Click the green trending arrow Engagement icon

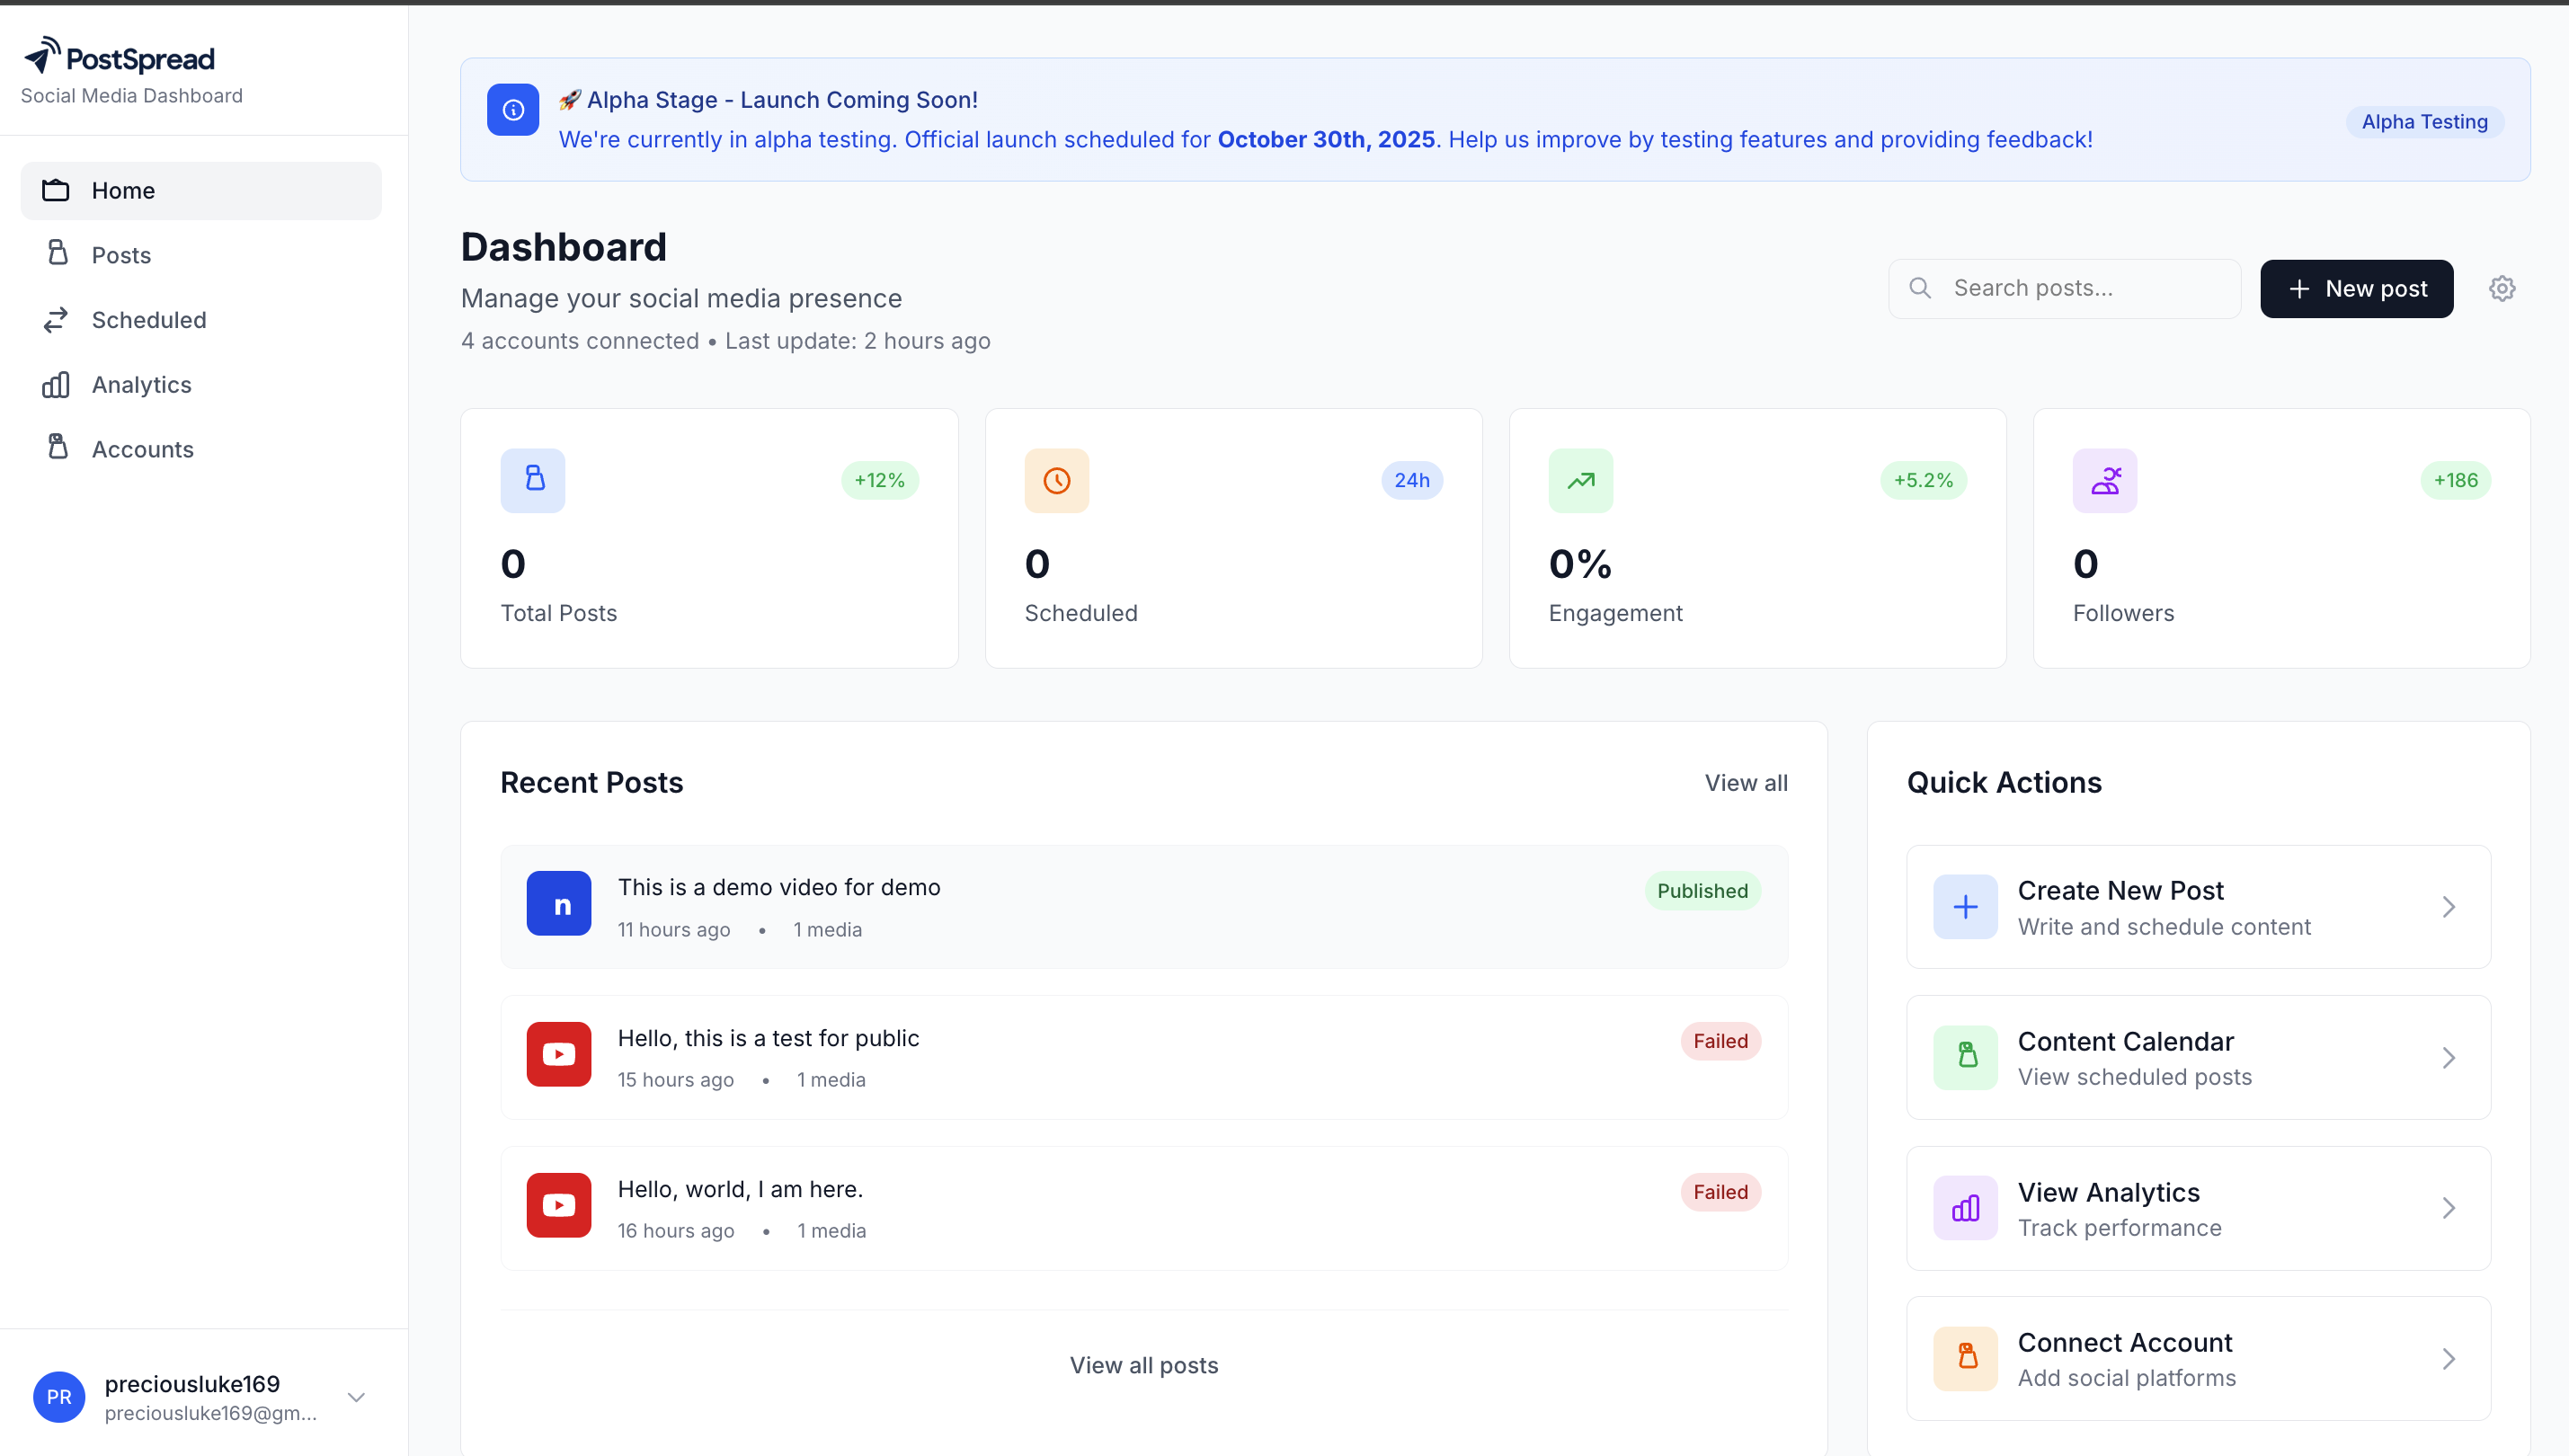click(1580, 481)
